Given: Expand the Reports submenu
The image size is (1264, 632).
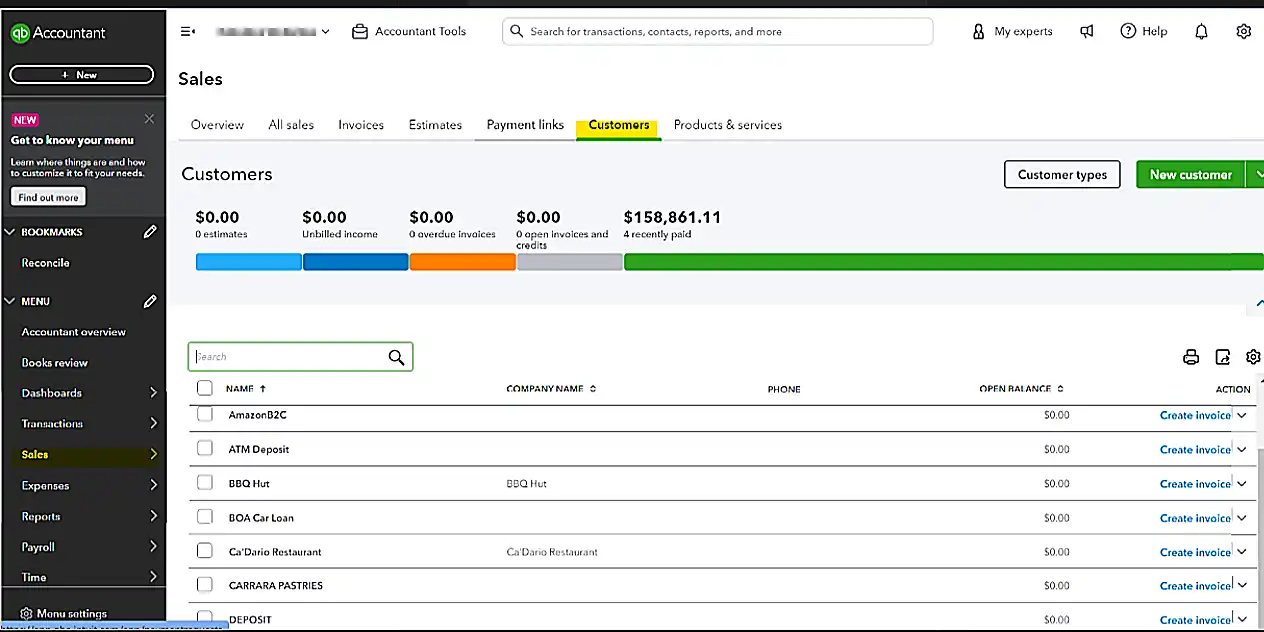Looking at the screenshot, I should pos(153,516).
